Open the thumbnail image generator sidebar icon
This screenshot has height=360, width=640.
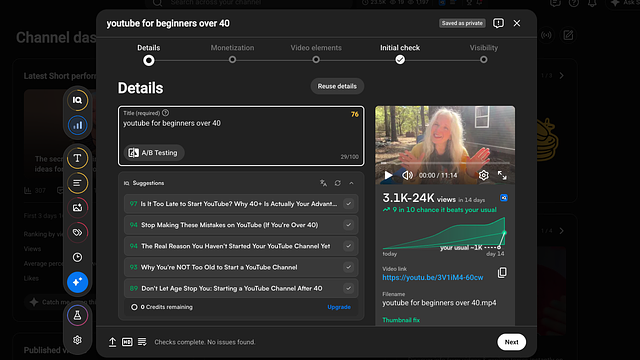click(77, 208)
